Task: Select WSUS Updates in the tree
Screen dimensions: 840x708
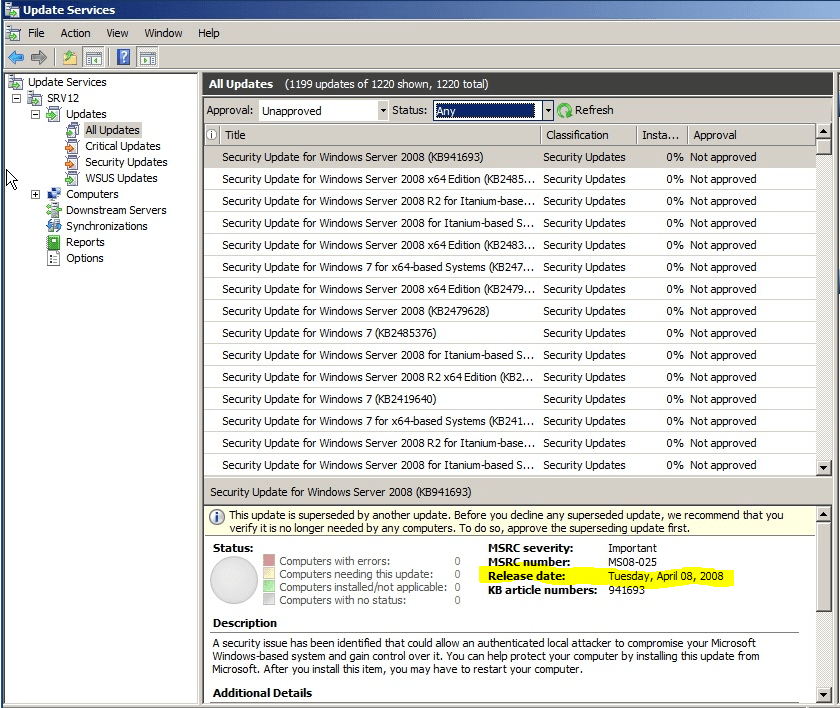Action: (121, 178)
